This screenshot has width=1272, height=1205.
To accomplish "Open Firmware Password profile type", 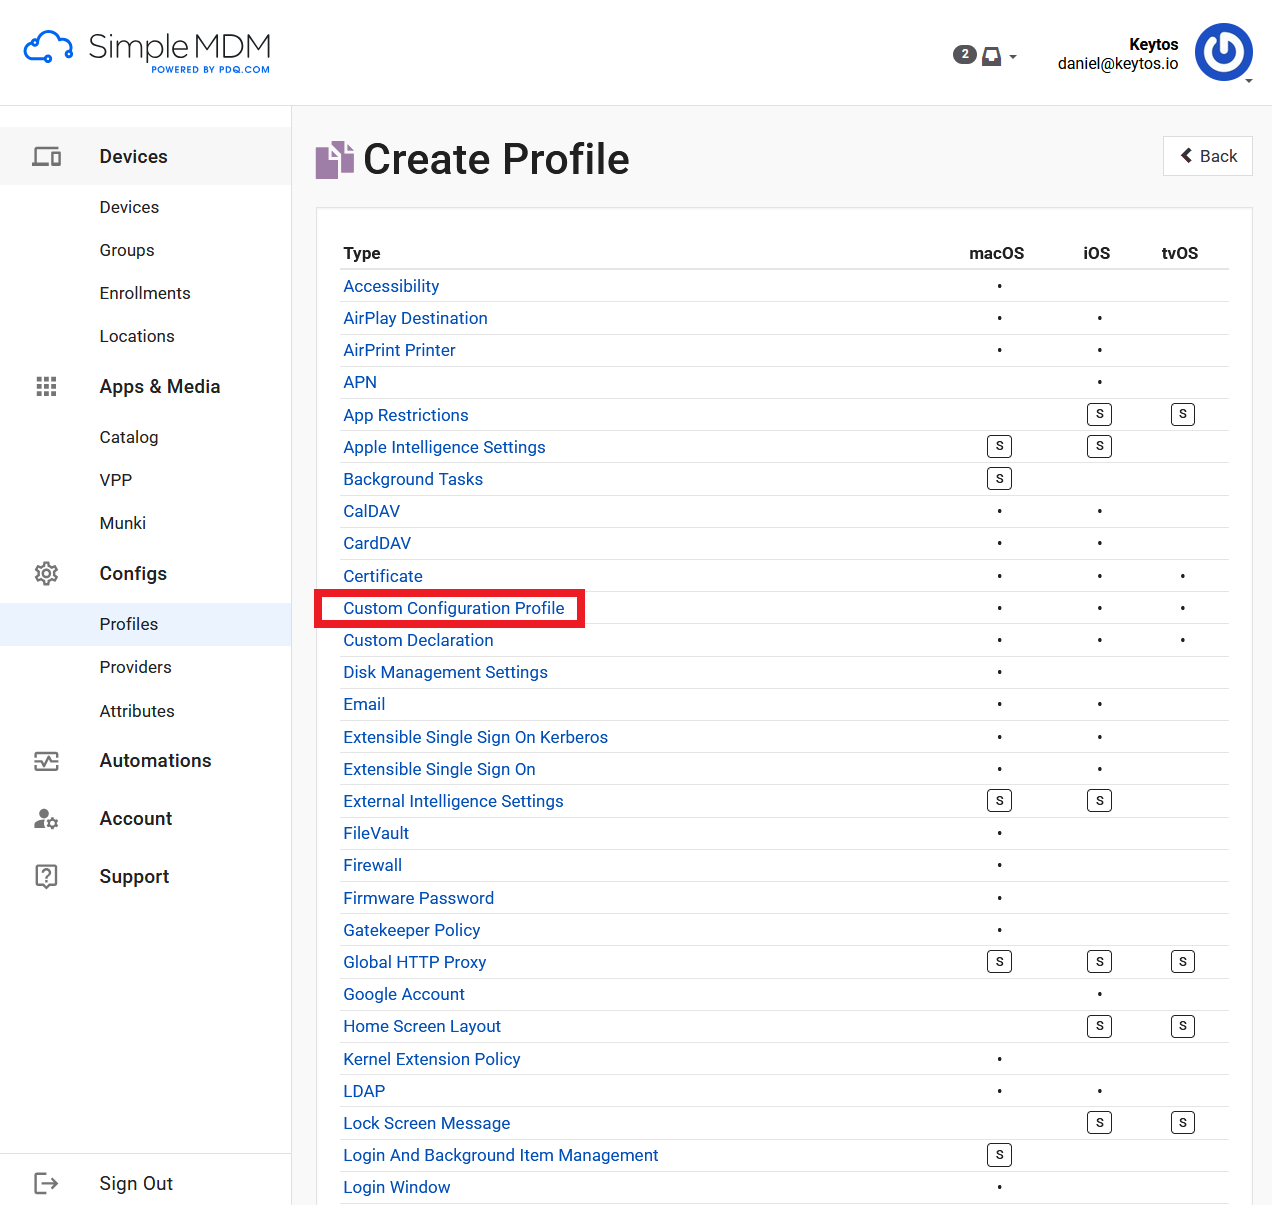I will [x=418, y=898].
